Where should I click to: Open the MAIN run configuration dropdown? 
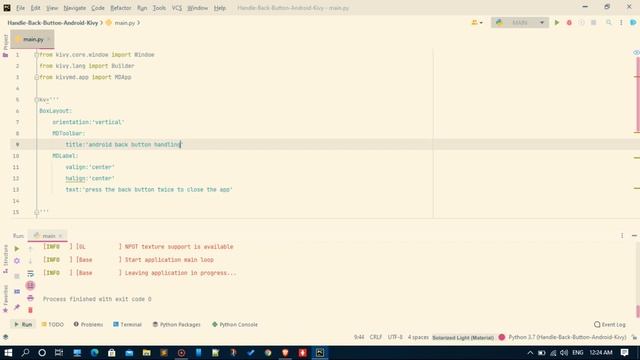[x=520, y=23]
